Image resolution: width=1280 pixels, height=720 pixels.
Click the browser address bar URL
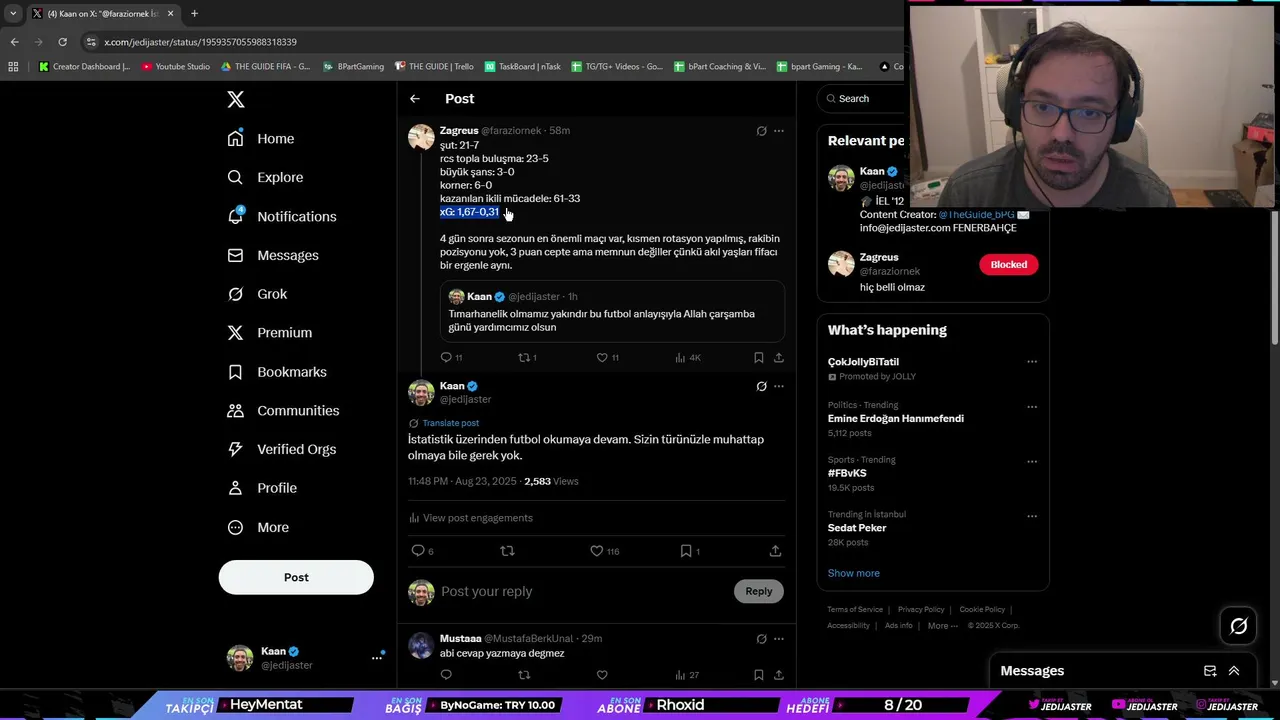point(200,42)
